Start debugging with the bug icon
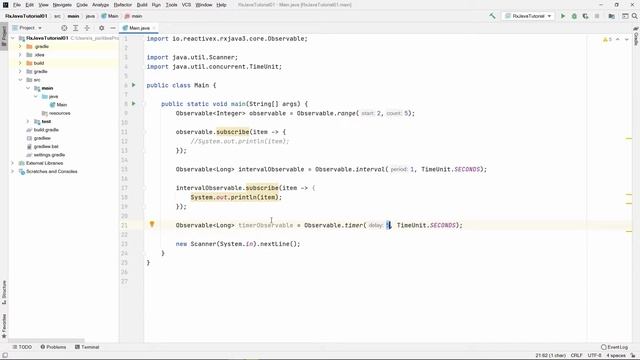The height and width of the screenshot is (360, 640). click(x=574, y=16)
